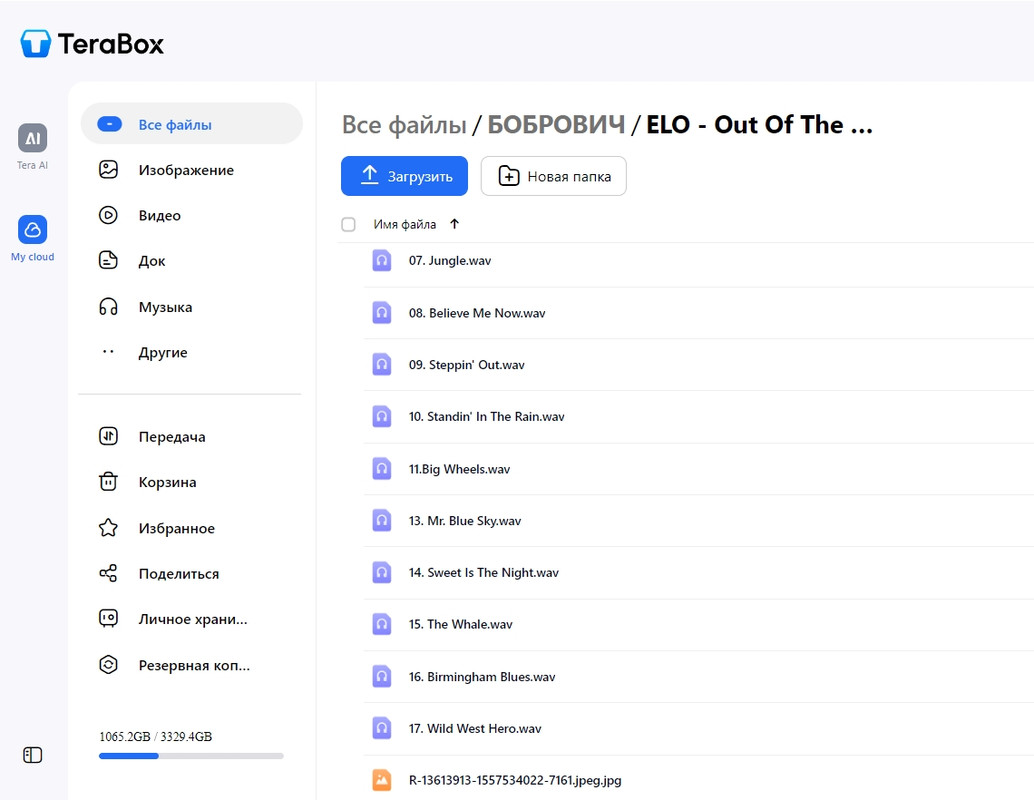This screenshot has width=1034, height=800.
Task: Click the image file icon of R-13613913 jpeg
Action: pyautogui.click(x=382, y=780)
